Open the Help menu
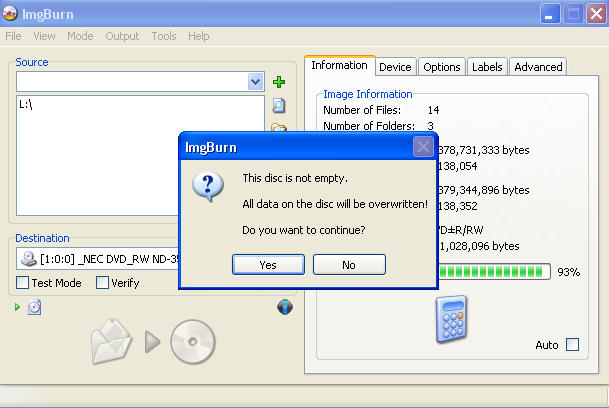 point(198,36)
